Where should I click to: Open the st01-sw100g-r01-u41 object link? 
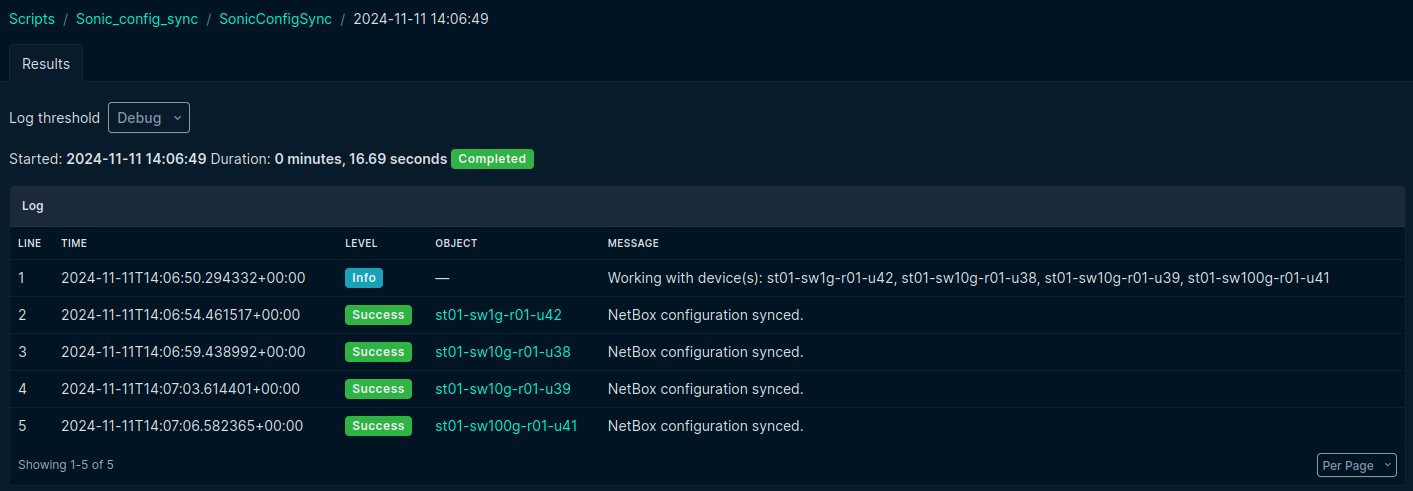click(506, 426)
